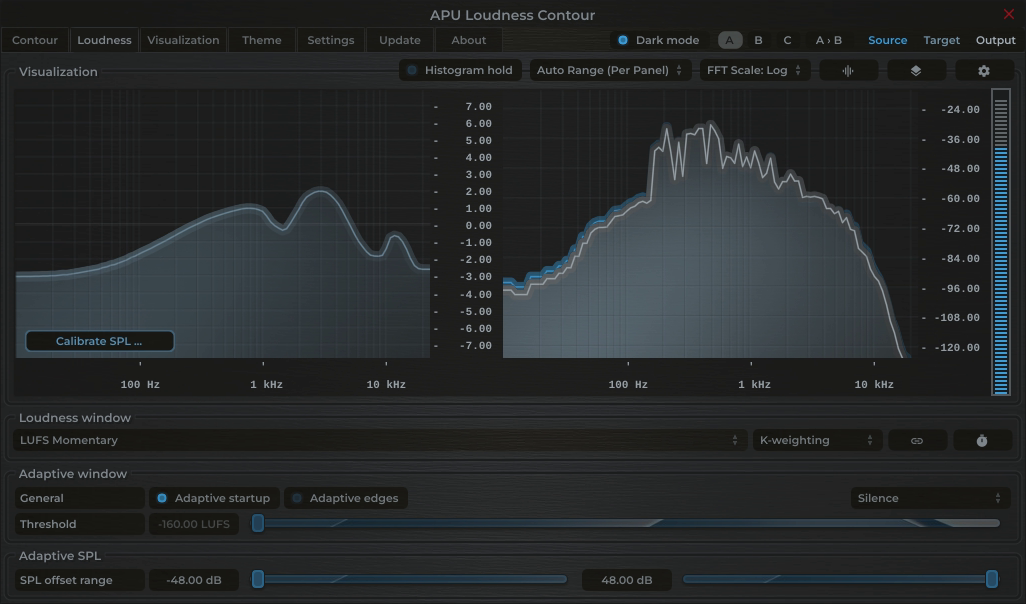This screenshot has height=604, width=1026.
Task: Toggle Adaptive edges option
Action: pyautogui.click(x=345, y=498)
